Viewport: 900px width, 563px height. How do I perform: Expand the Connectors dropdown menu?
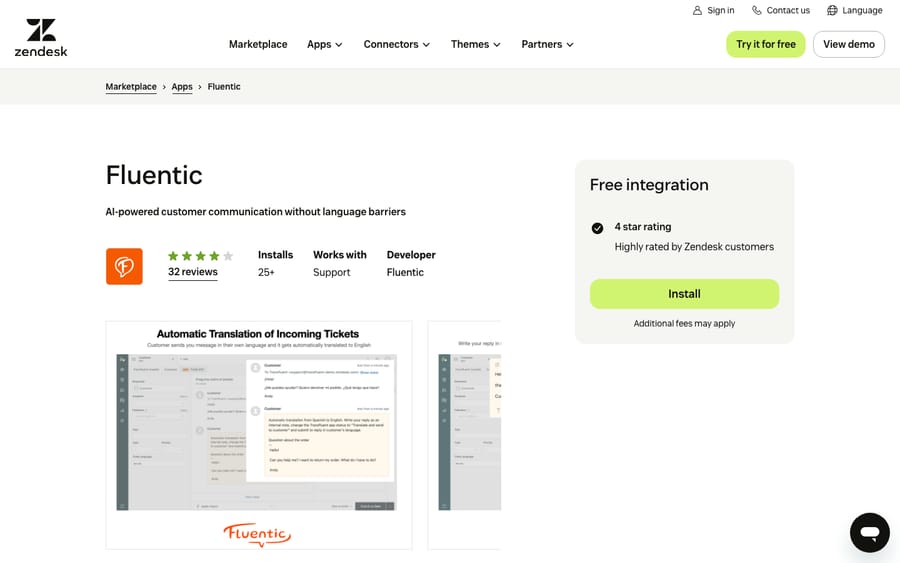397,44
